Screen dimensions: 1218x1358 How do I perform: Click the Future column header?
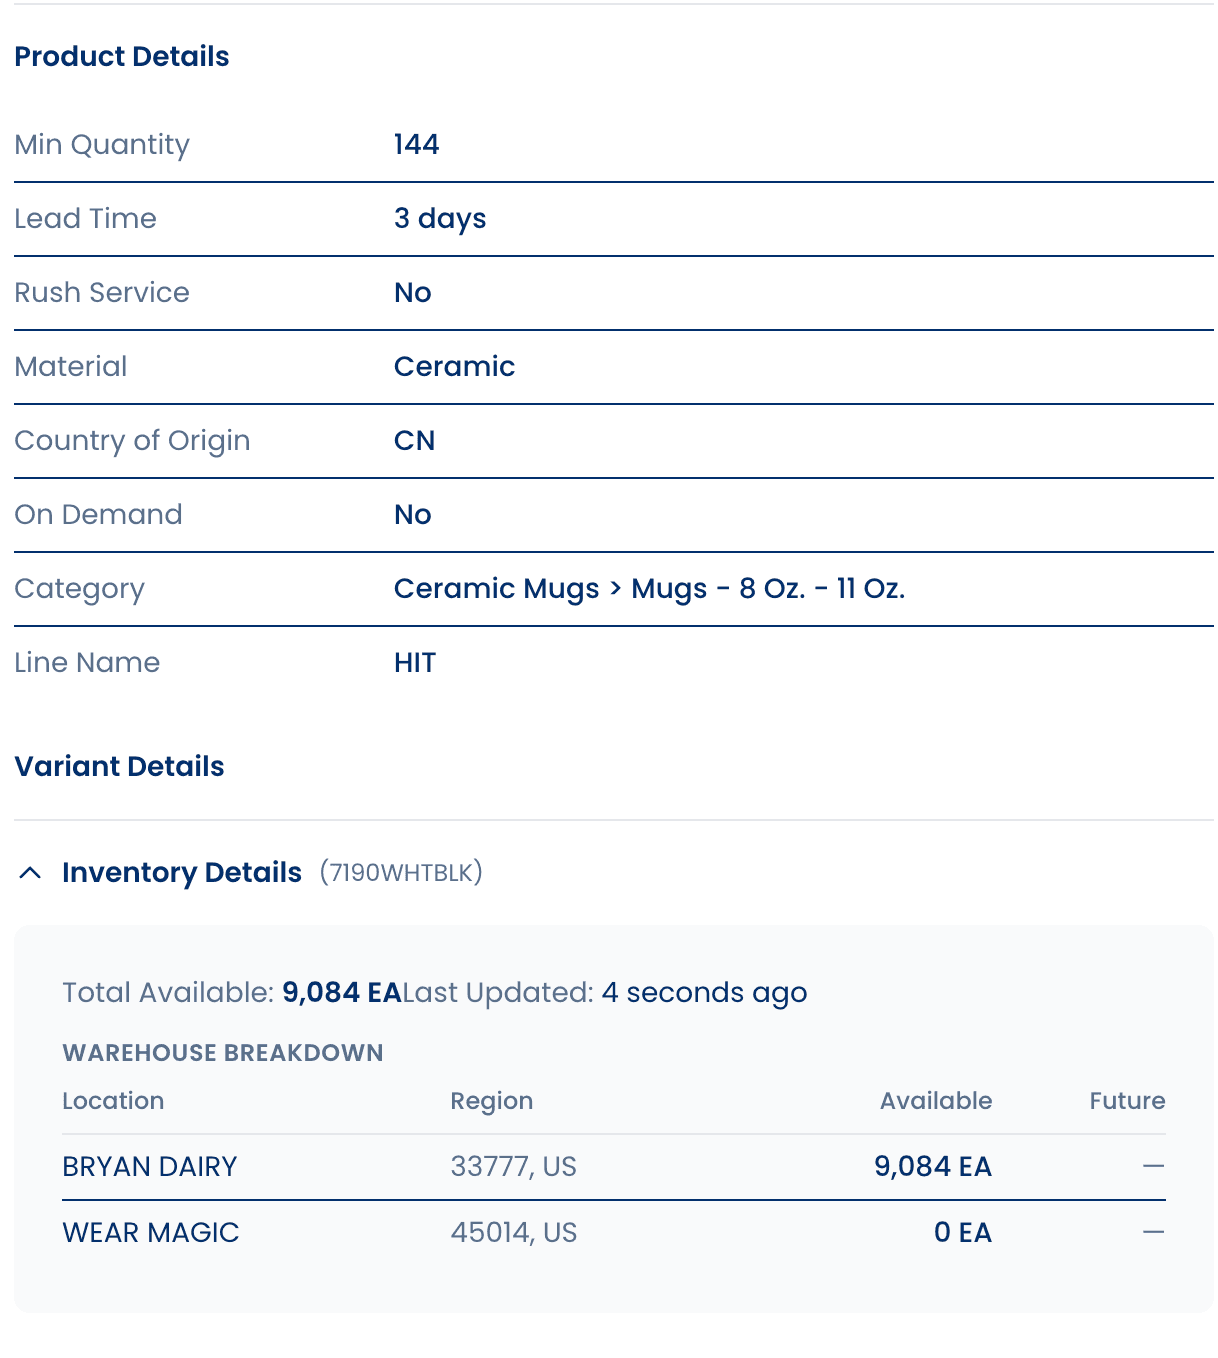pos(1127,1100)
